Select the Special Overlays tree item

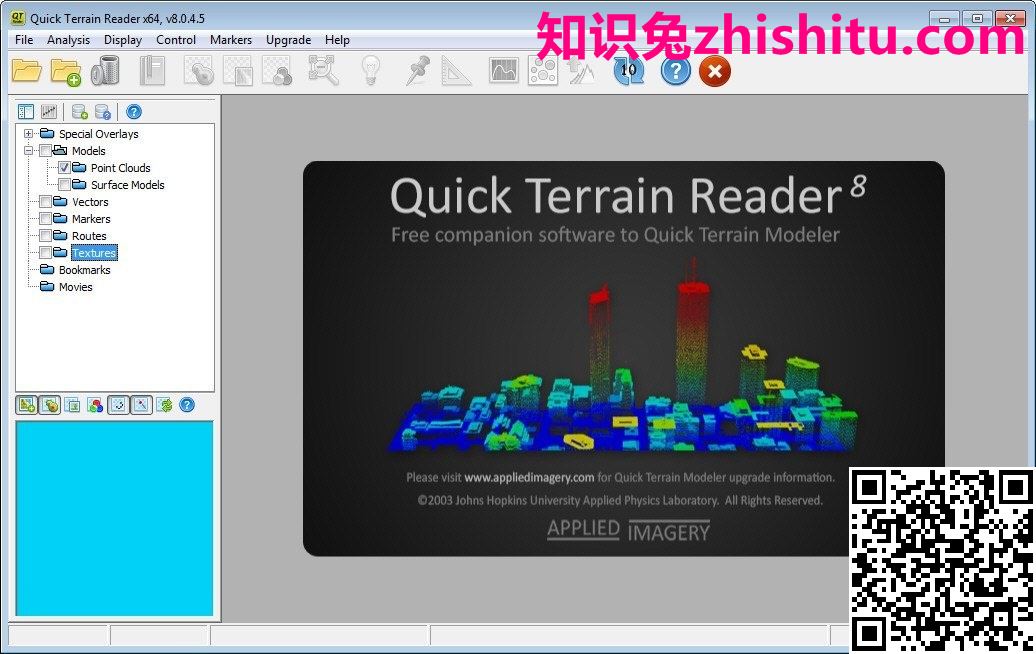tap(98, 134)
